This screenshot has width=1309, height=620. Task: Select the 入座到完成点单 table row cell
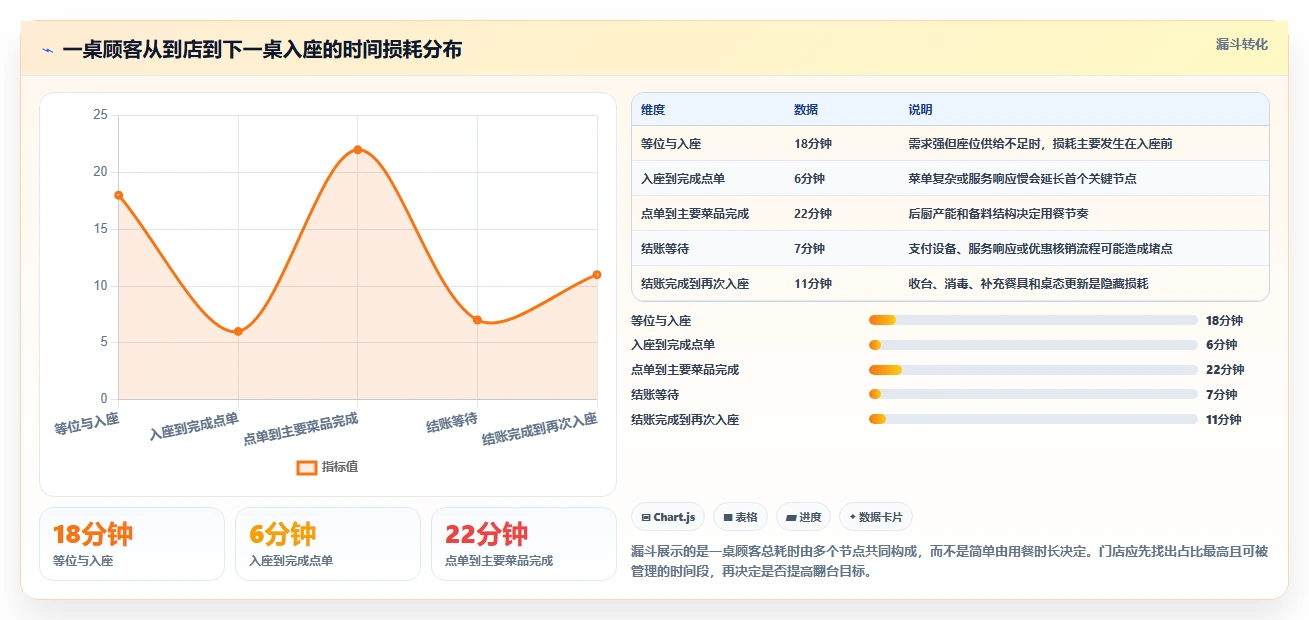pyautogui.click(x=683, y=179)
